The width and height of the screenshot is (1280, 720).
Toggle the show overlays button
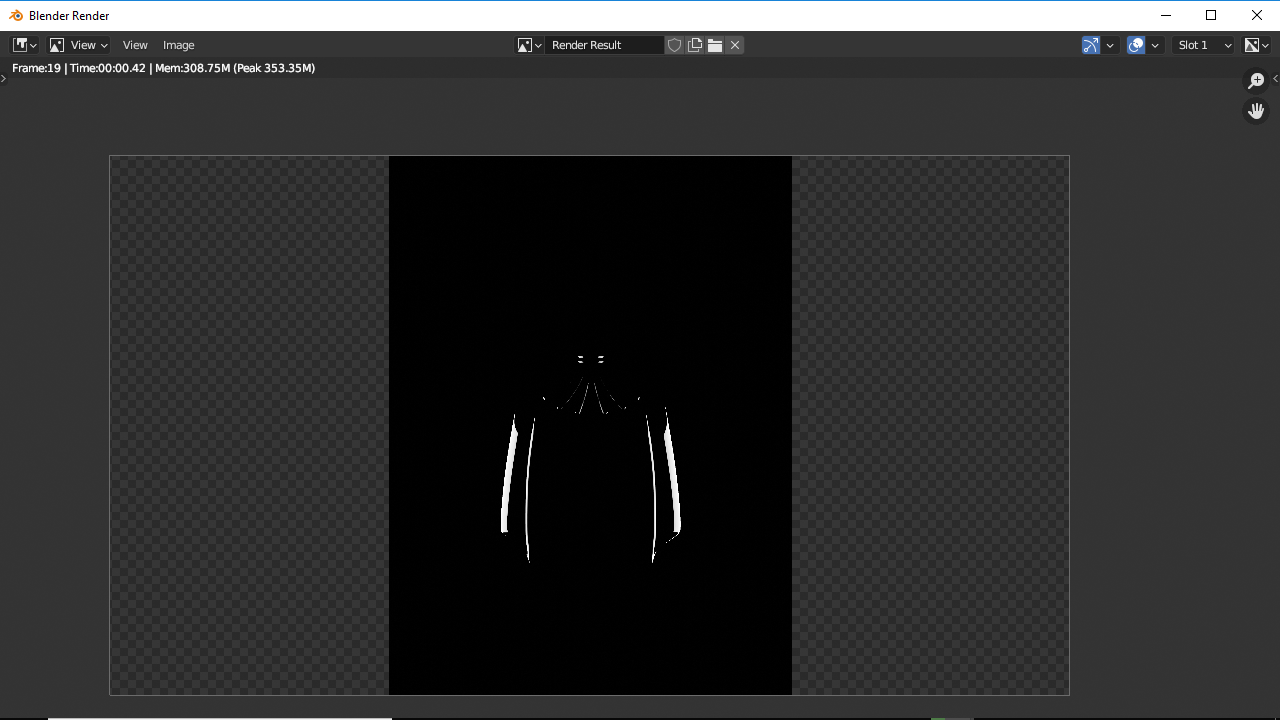(1136, 45)
